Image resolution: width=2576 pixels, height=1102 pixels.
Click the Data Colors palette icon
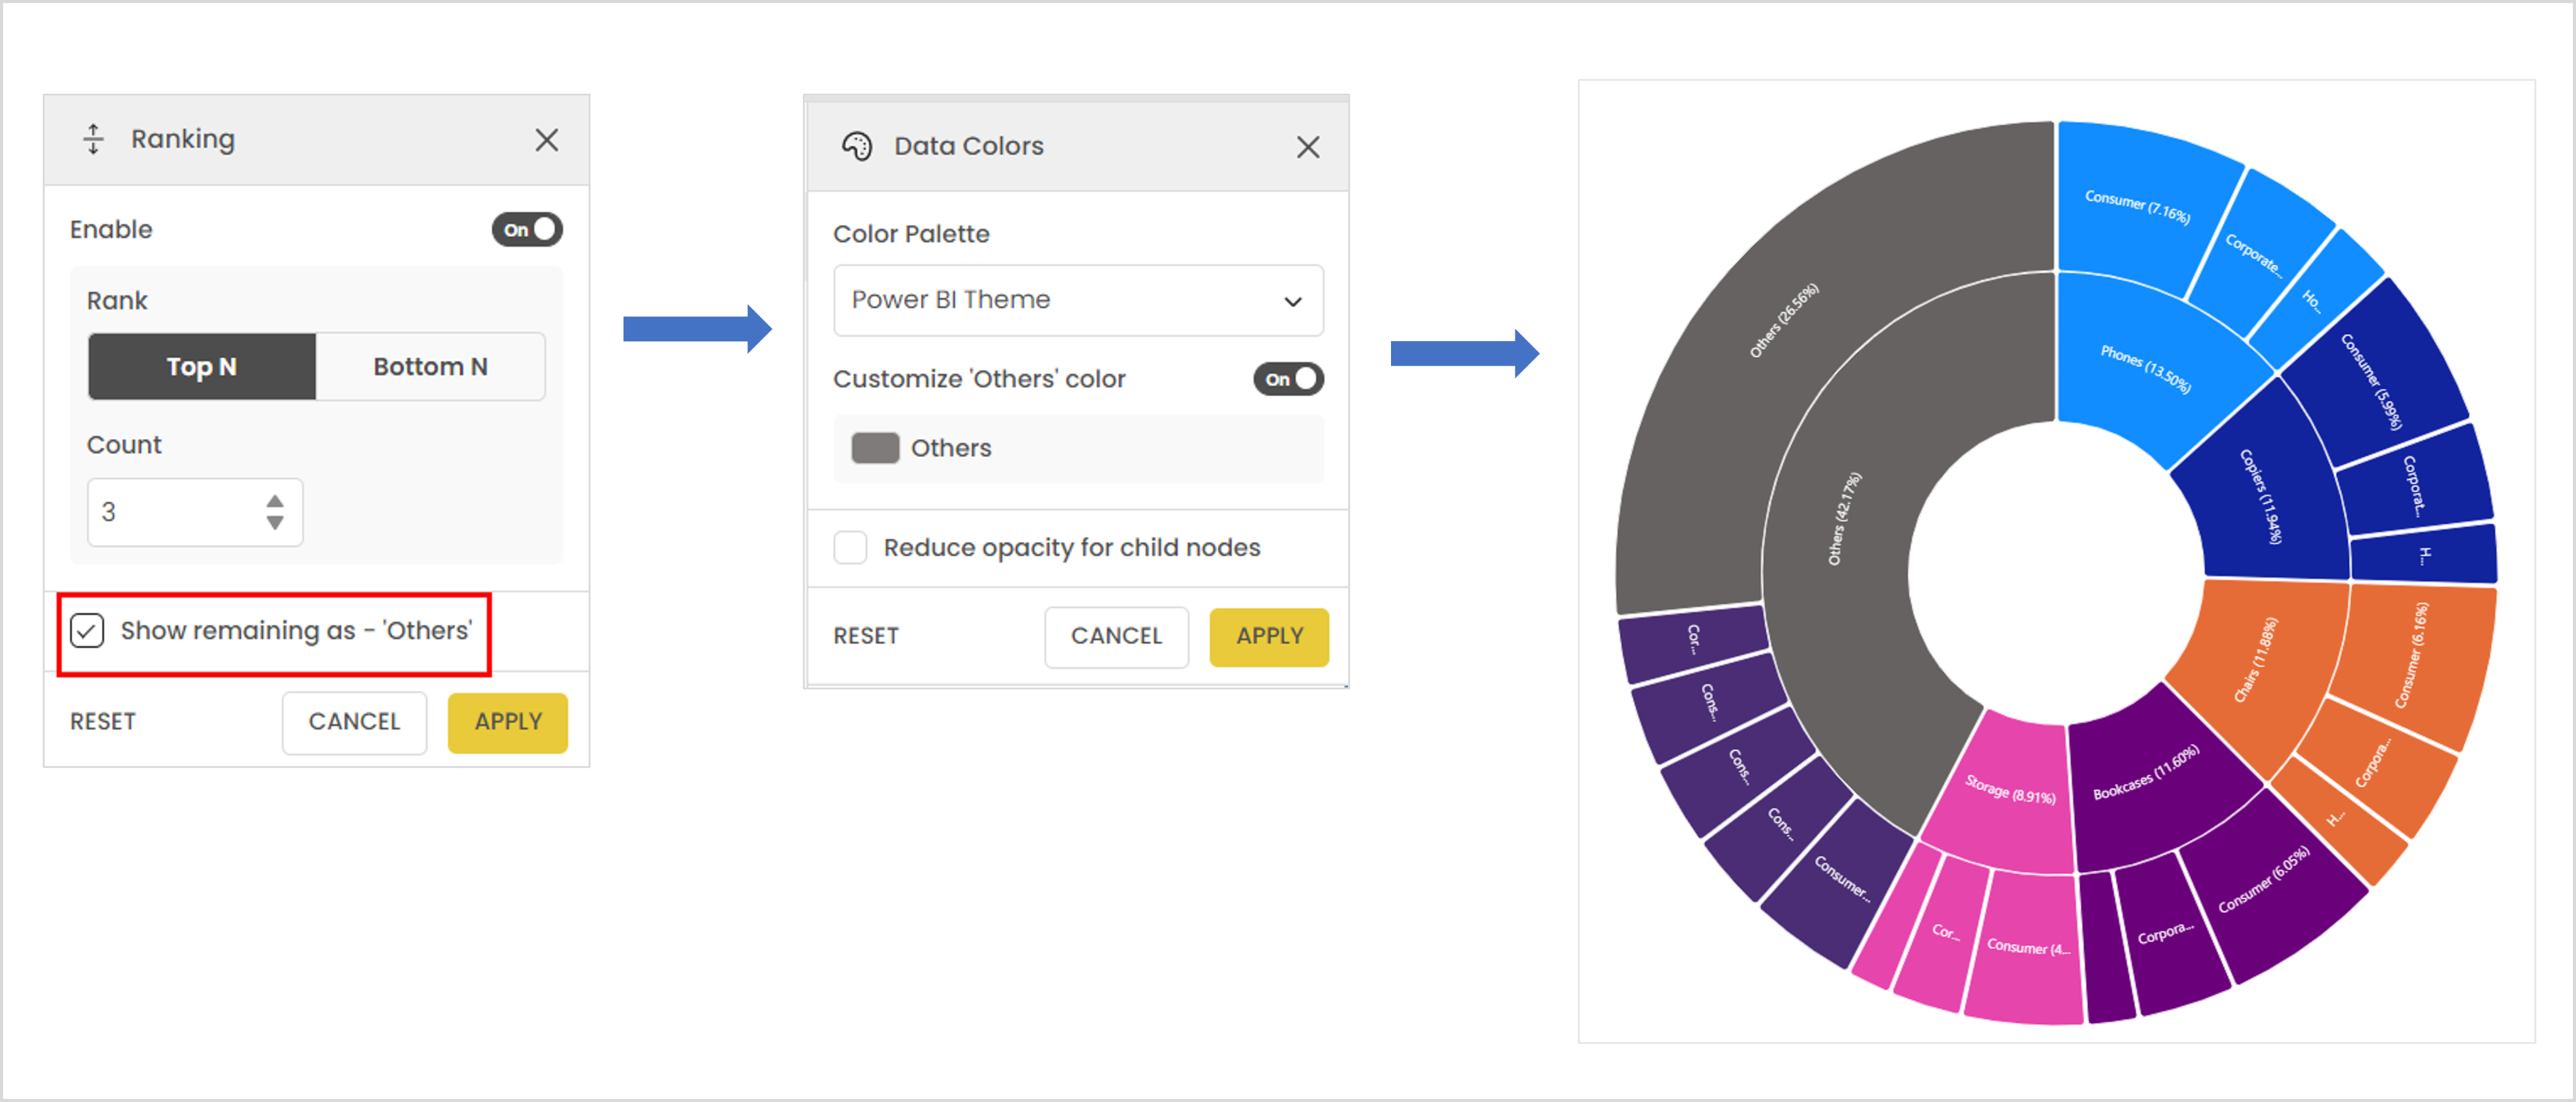(x=856, y=146)
